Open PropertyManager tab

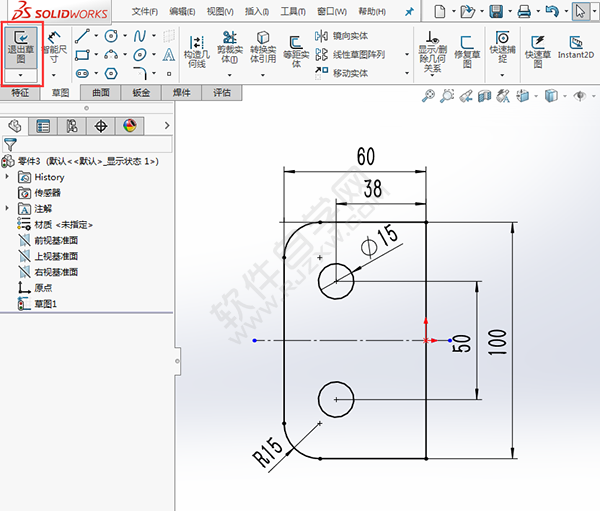click(43, 126)
